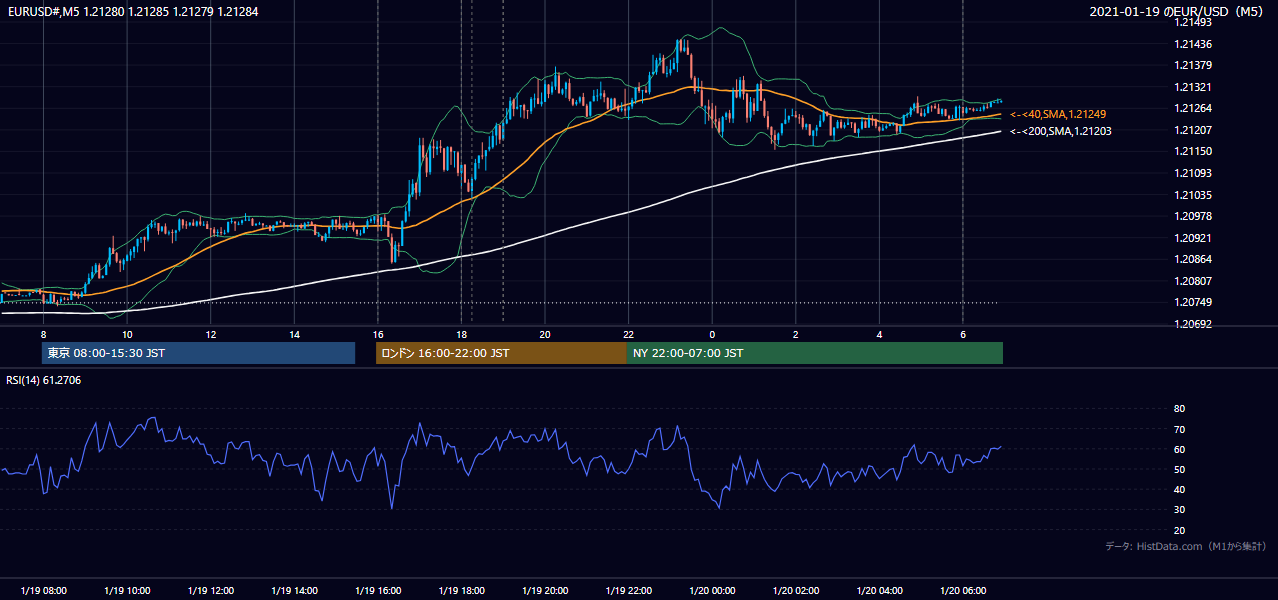Image resolution: width=1278 pixels, height=600 pixels.
Task: Click the bottom time label 1/20 02:00
Action: point(796,591)
